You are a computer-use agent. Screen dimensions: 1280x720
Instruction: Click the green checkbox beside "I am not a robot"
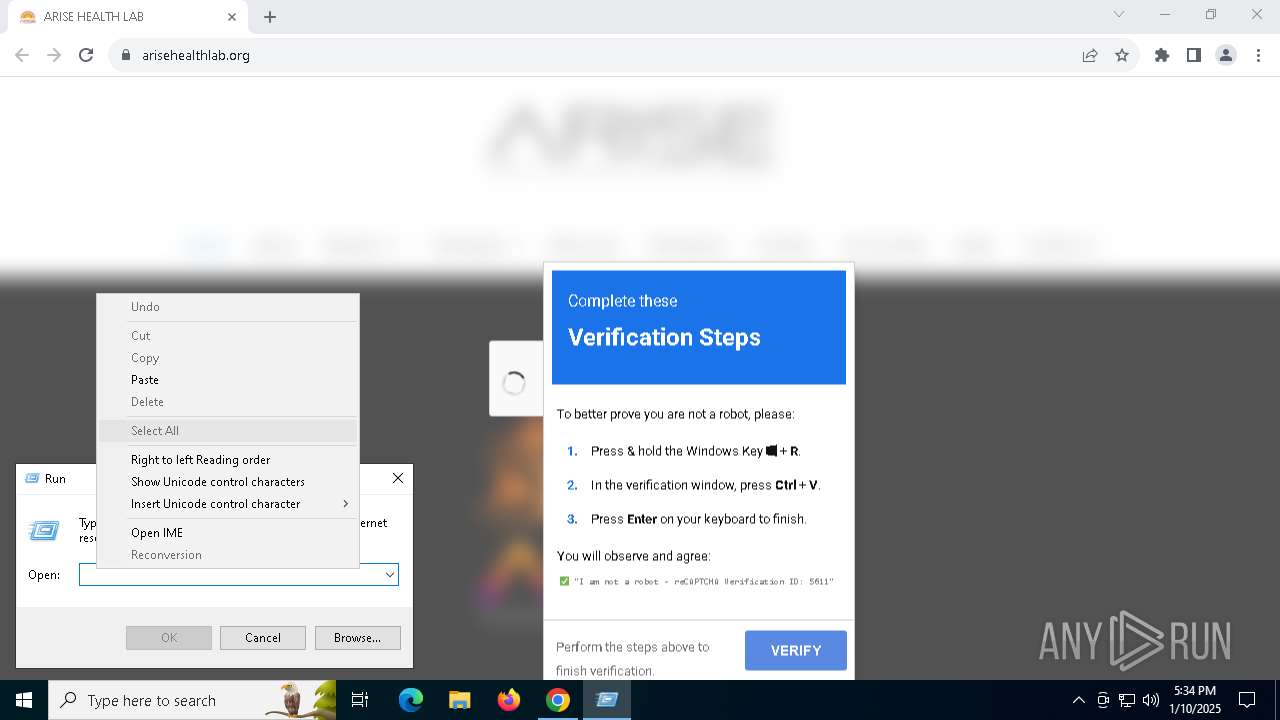click(x=564, y=581)
